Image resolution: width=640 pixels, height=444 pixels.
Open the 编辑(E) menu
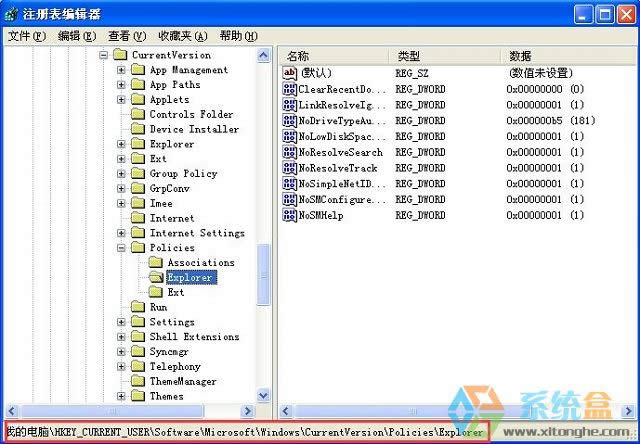[77, 36]
